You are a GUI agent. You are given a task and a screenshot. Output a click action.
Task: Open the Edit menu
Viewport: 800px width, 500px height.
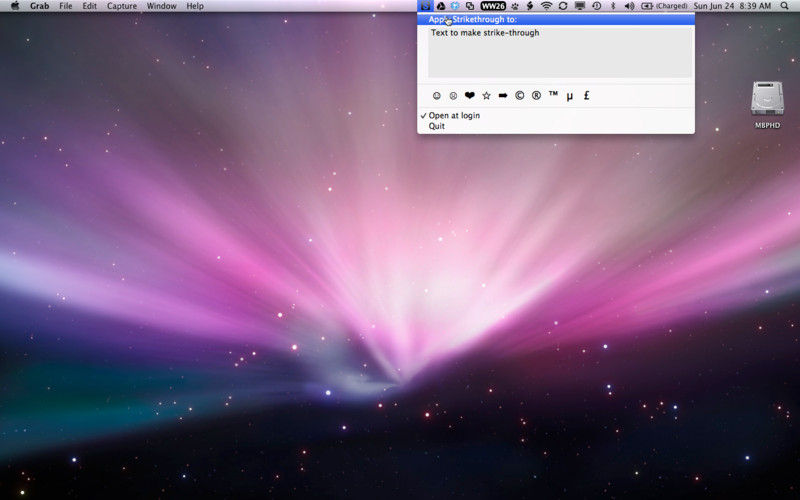click(90, 6)
